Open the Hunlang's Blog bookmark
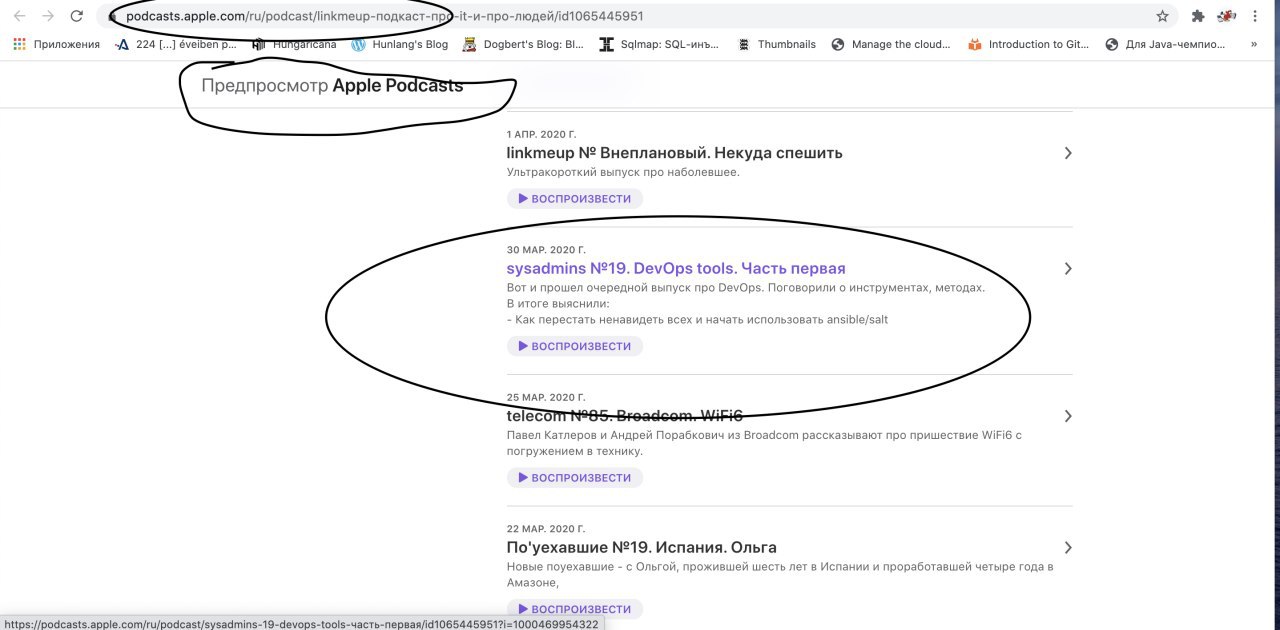The width and height of the screenshot is (1280, 630). point(400,44)
